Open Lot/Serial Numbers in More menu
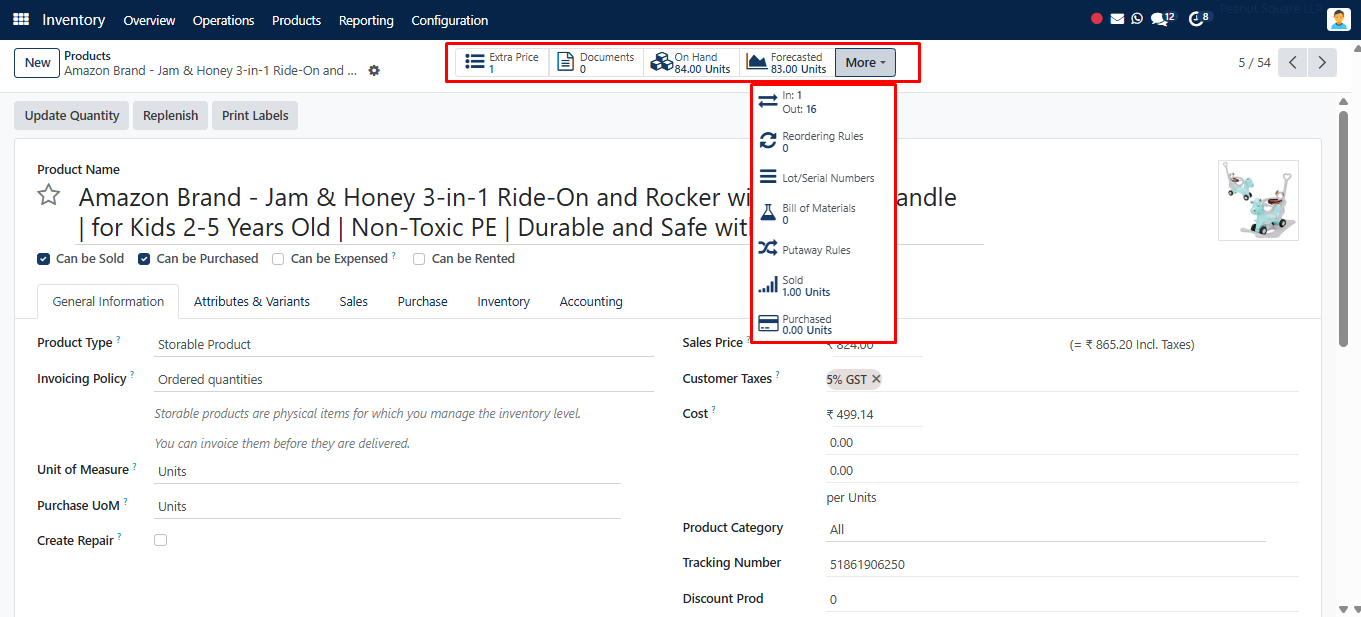1361x617 pixels. pyautogui.click(x=822, y=178)
